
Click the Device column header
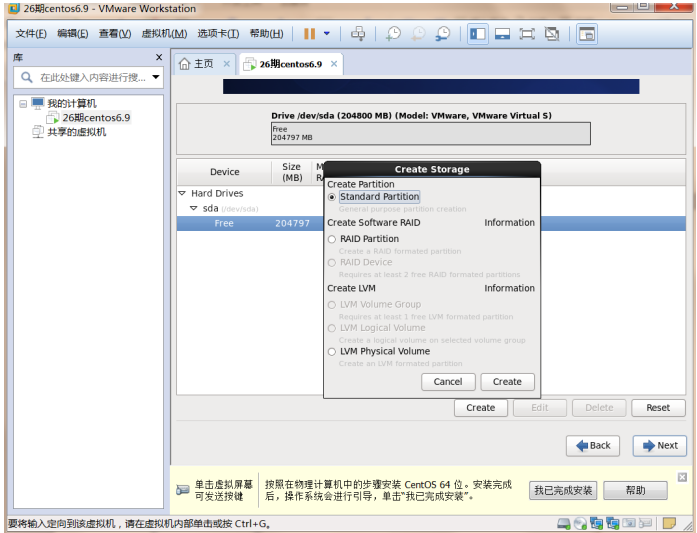(x=224, y=172)
